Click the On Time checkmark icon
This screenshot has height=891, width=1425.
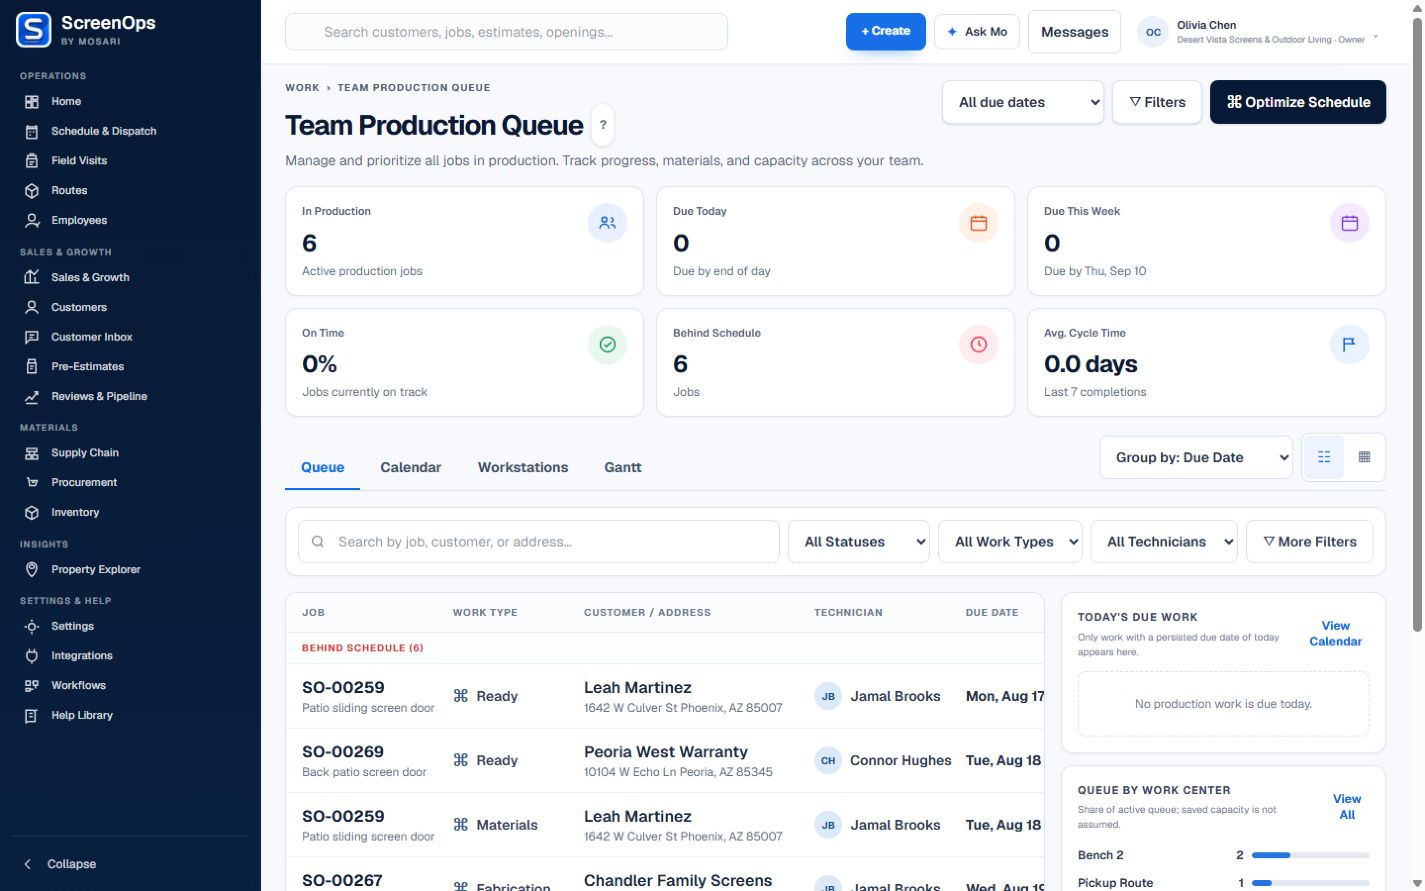608,344
